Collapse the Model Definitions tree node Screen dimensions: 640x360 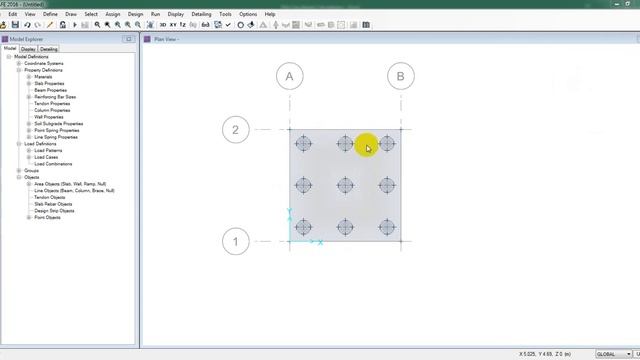[9, 57]
